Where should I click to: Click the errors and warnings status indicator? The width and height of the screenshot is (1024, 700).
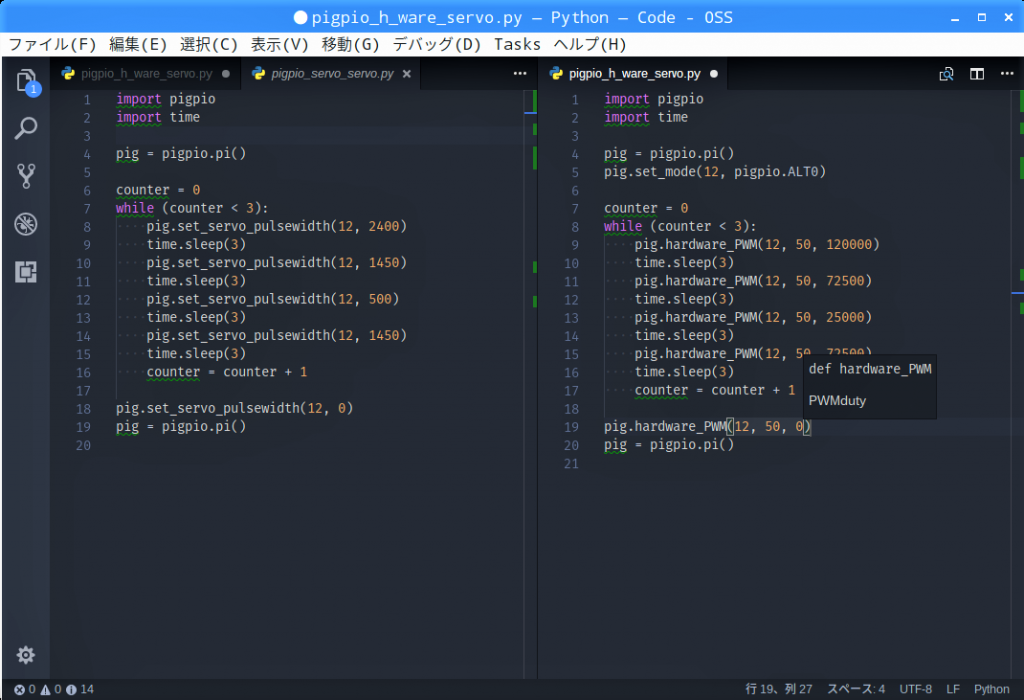[x=54, y=689]
